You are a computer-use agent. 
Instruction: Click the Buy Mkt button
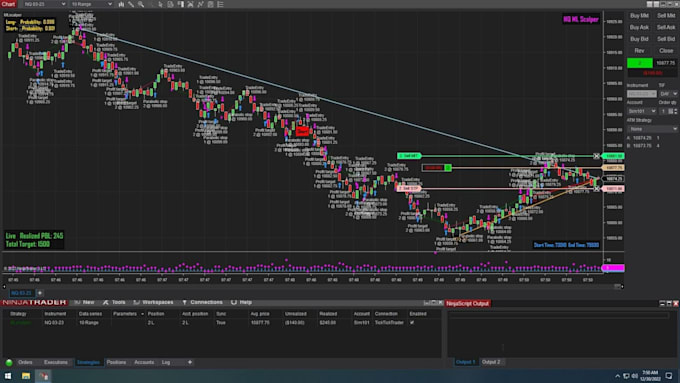(639, 16)
